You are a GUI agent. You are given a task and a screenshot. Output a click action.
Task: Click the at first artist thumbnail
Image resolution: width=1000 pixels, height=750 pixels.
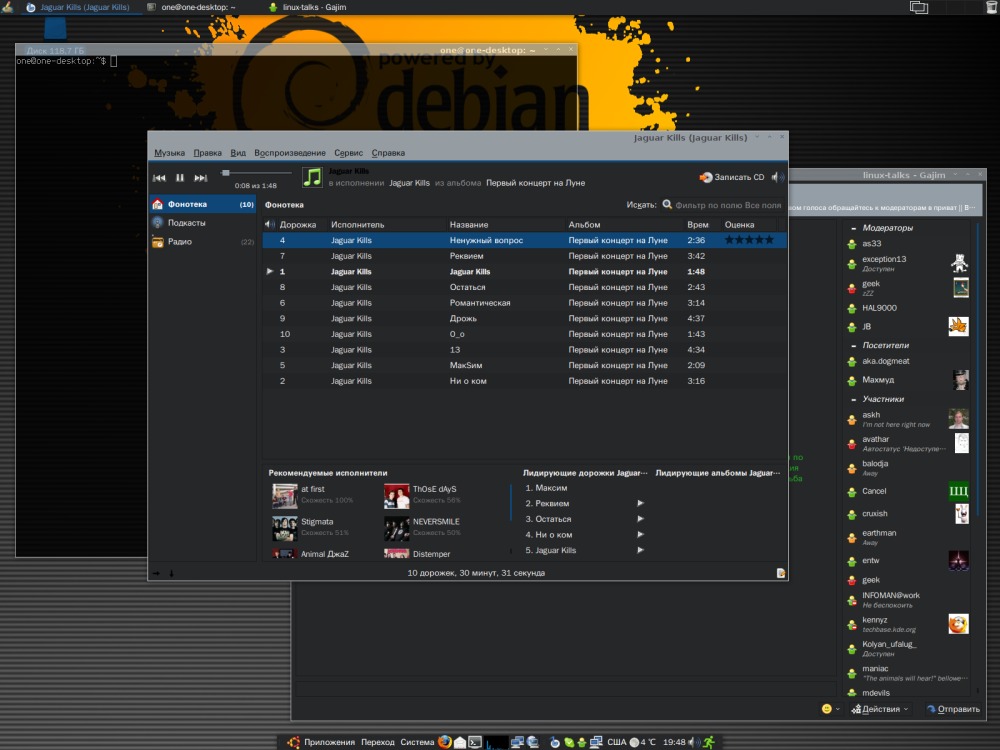pos(284,496)
